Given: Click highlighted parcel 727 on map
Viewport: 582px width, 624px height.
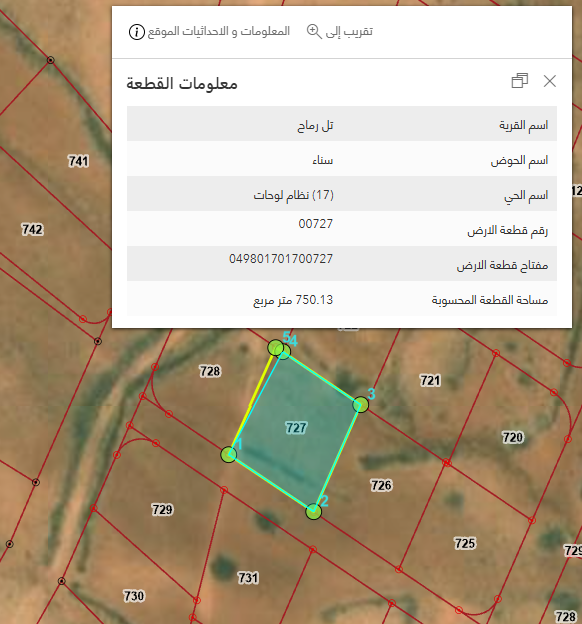Looking at the screenshot, I should point(296,428).
